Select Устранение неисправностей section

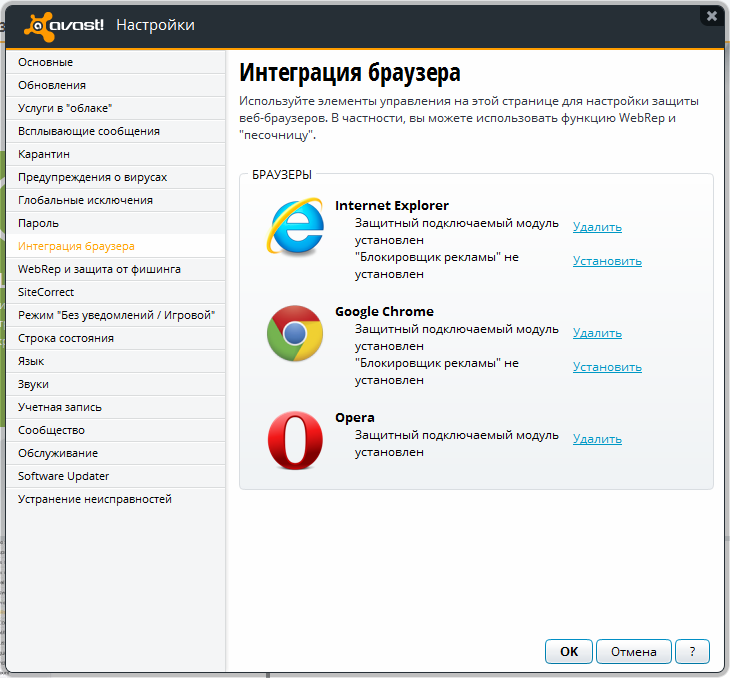[116, 499]
